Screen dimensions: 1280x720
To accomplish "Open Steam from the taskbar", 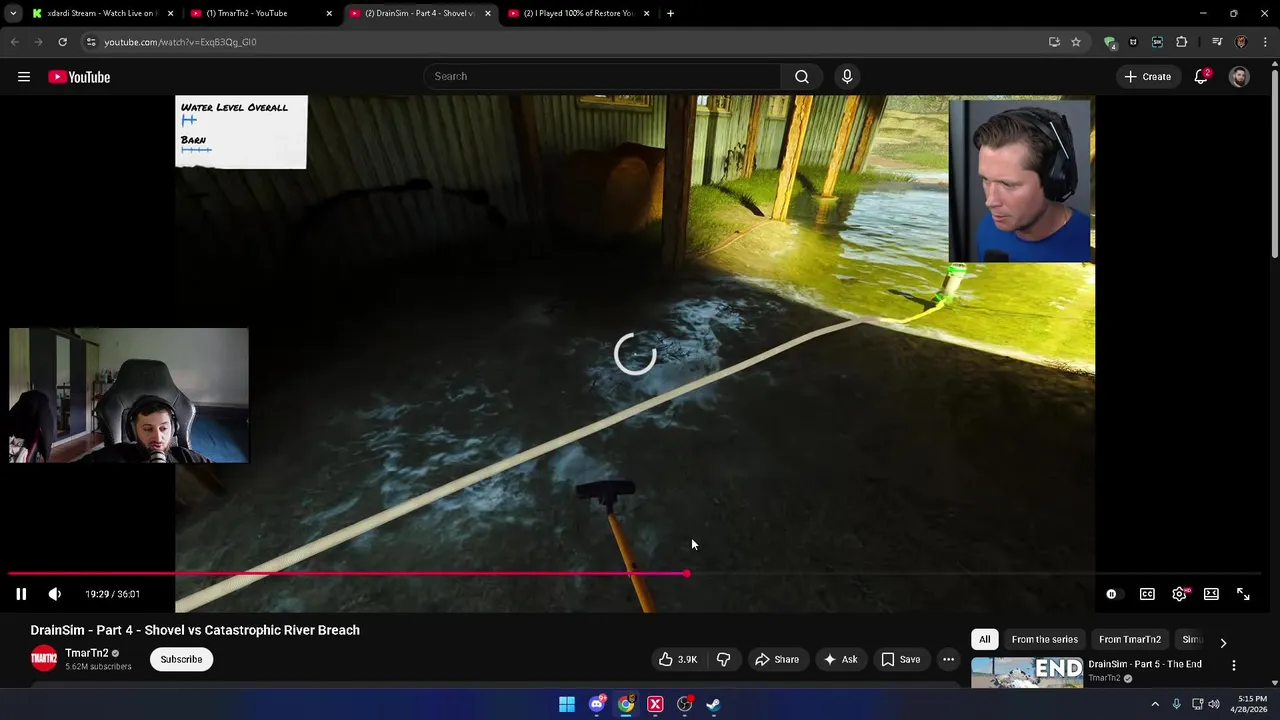I will coord(713,704).
